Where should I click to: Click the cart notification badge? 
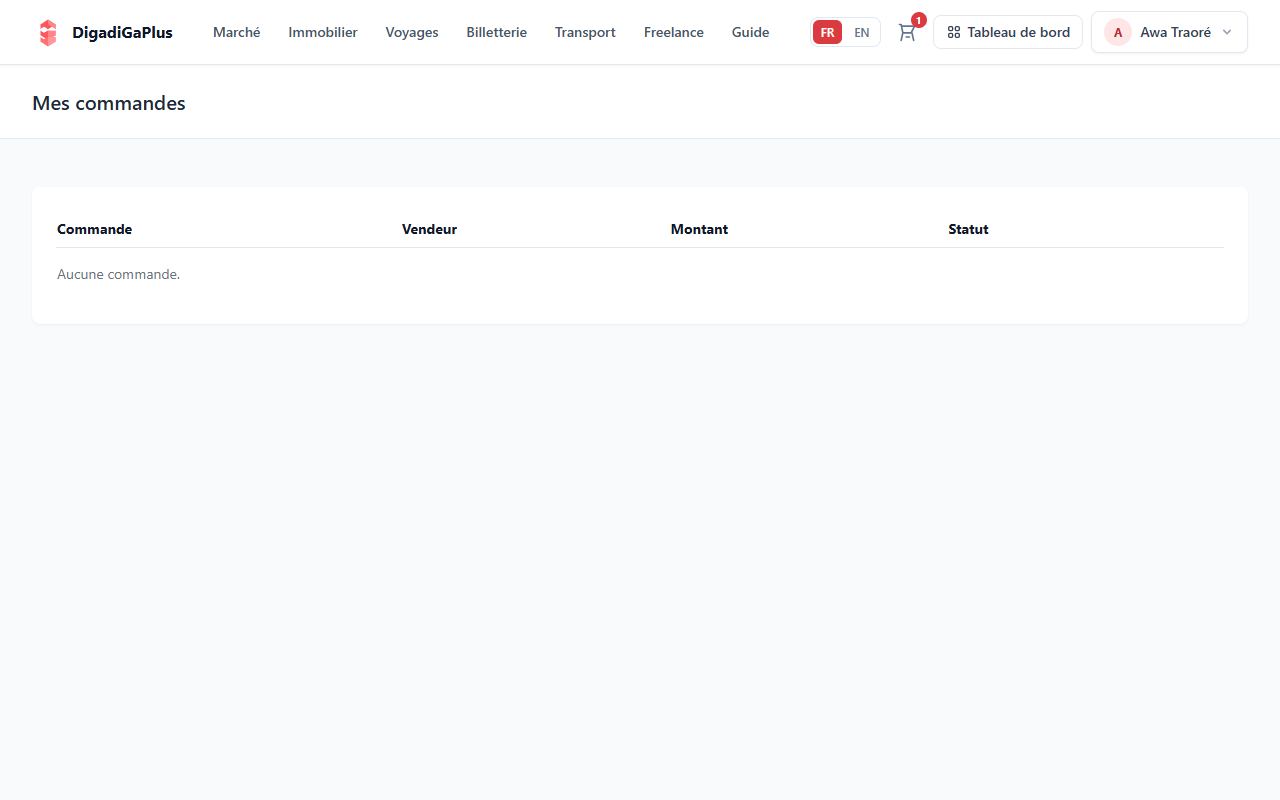[918, 20]
